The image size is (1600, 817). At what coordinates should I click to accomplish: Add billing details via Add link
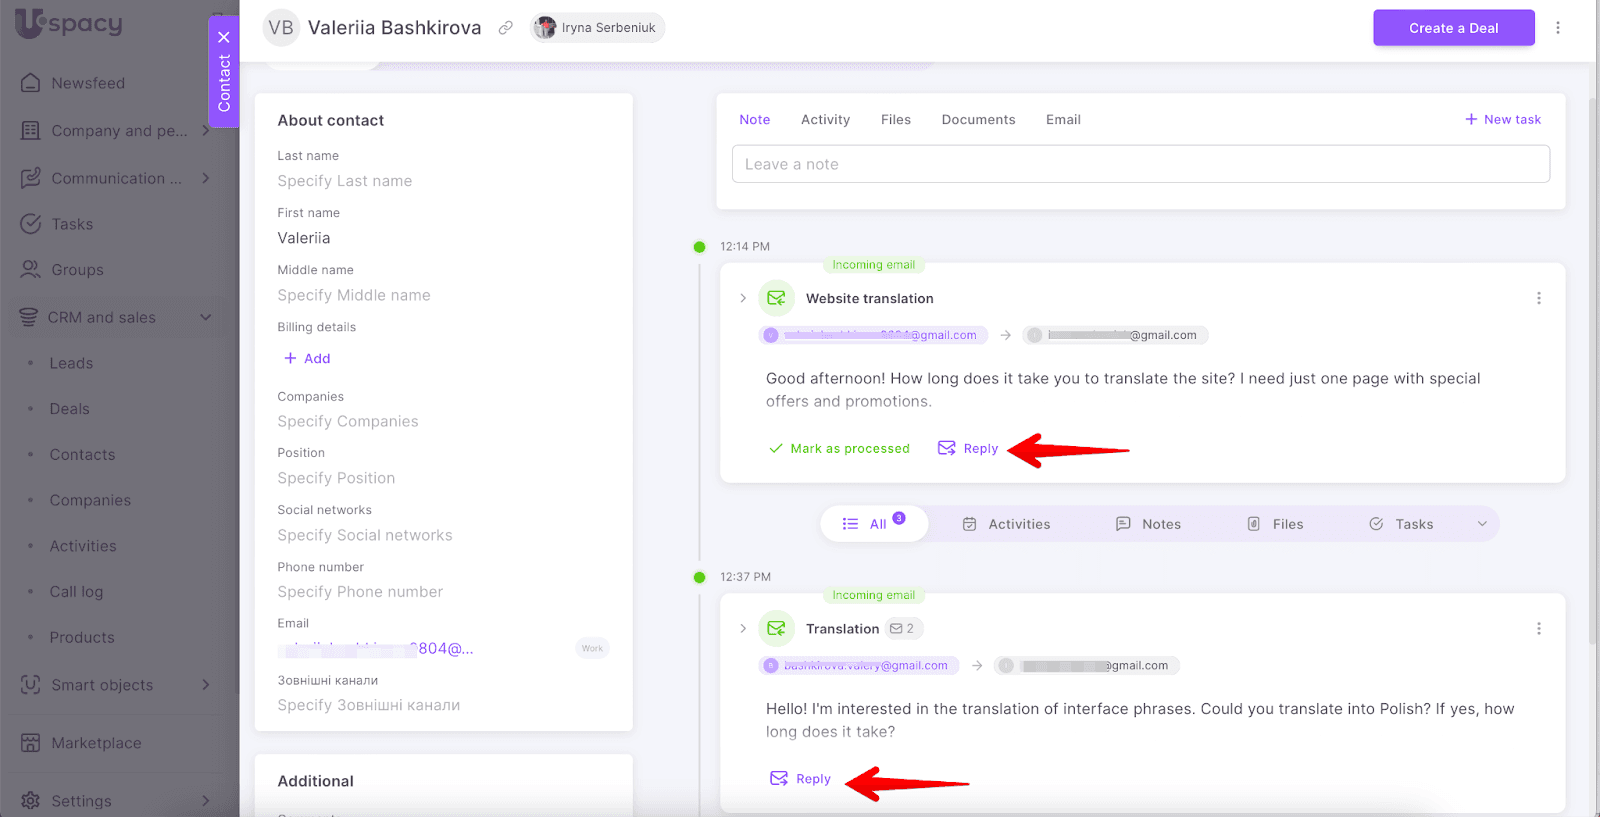[x=307, y=358]
